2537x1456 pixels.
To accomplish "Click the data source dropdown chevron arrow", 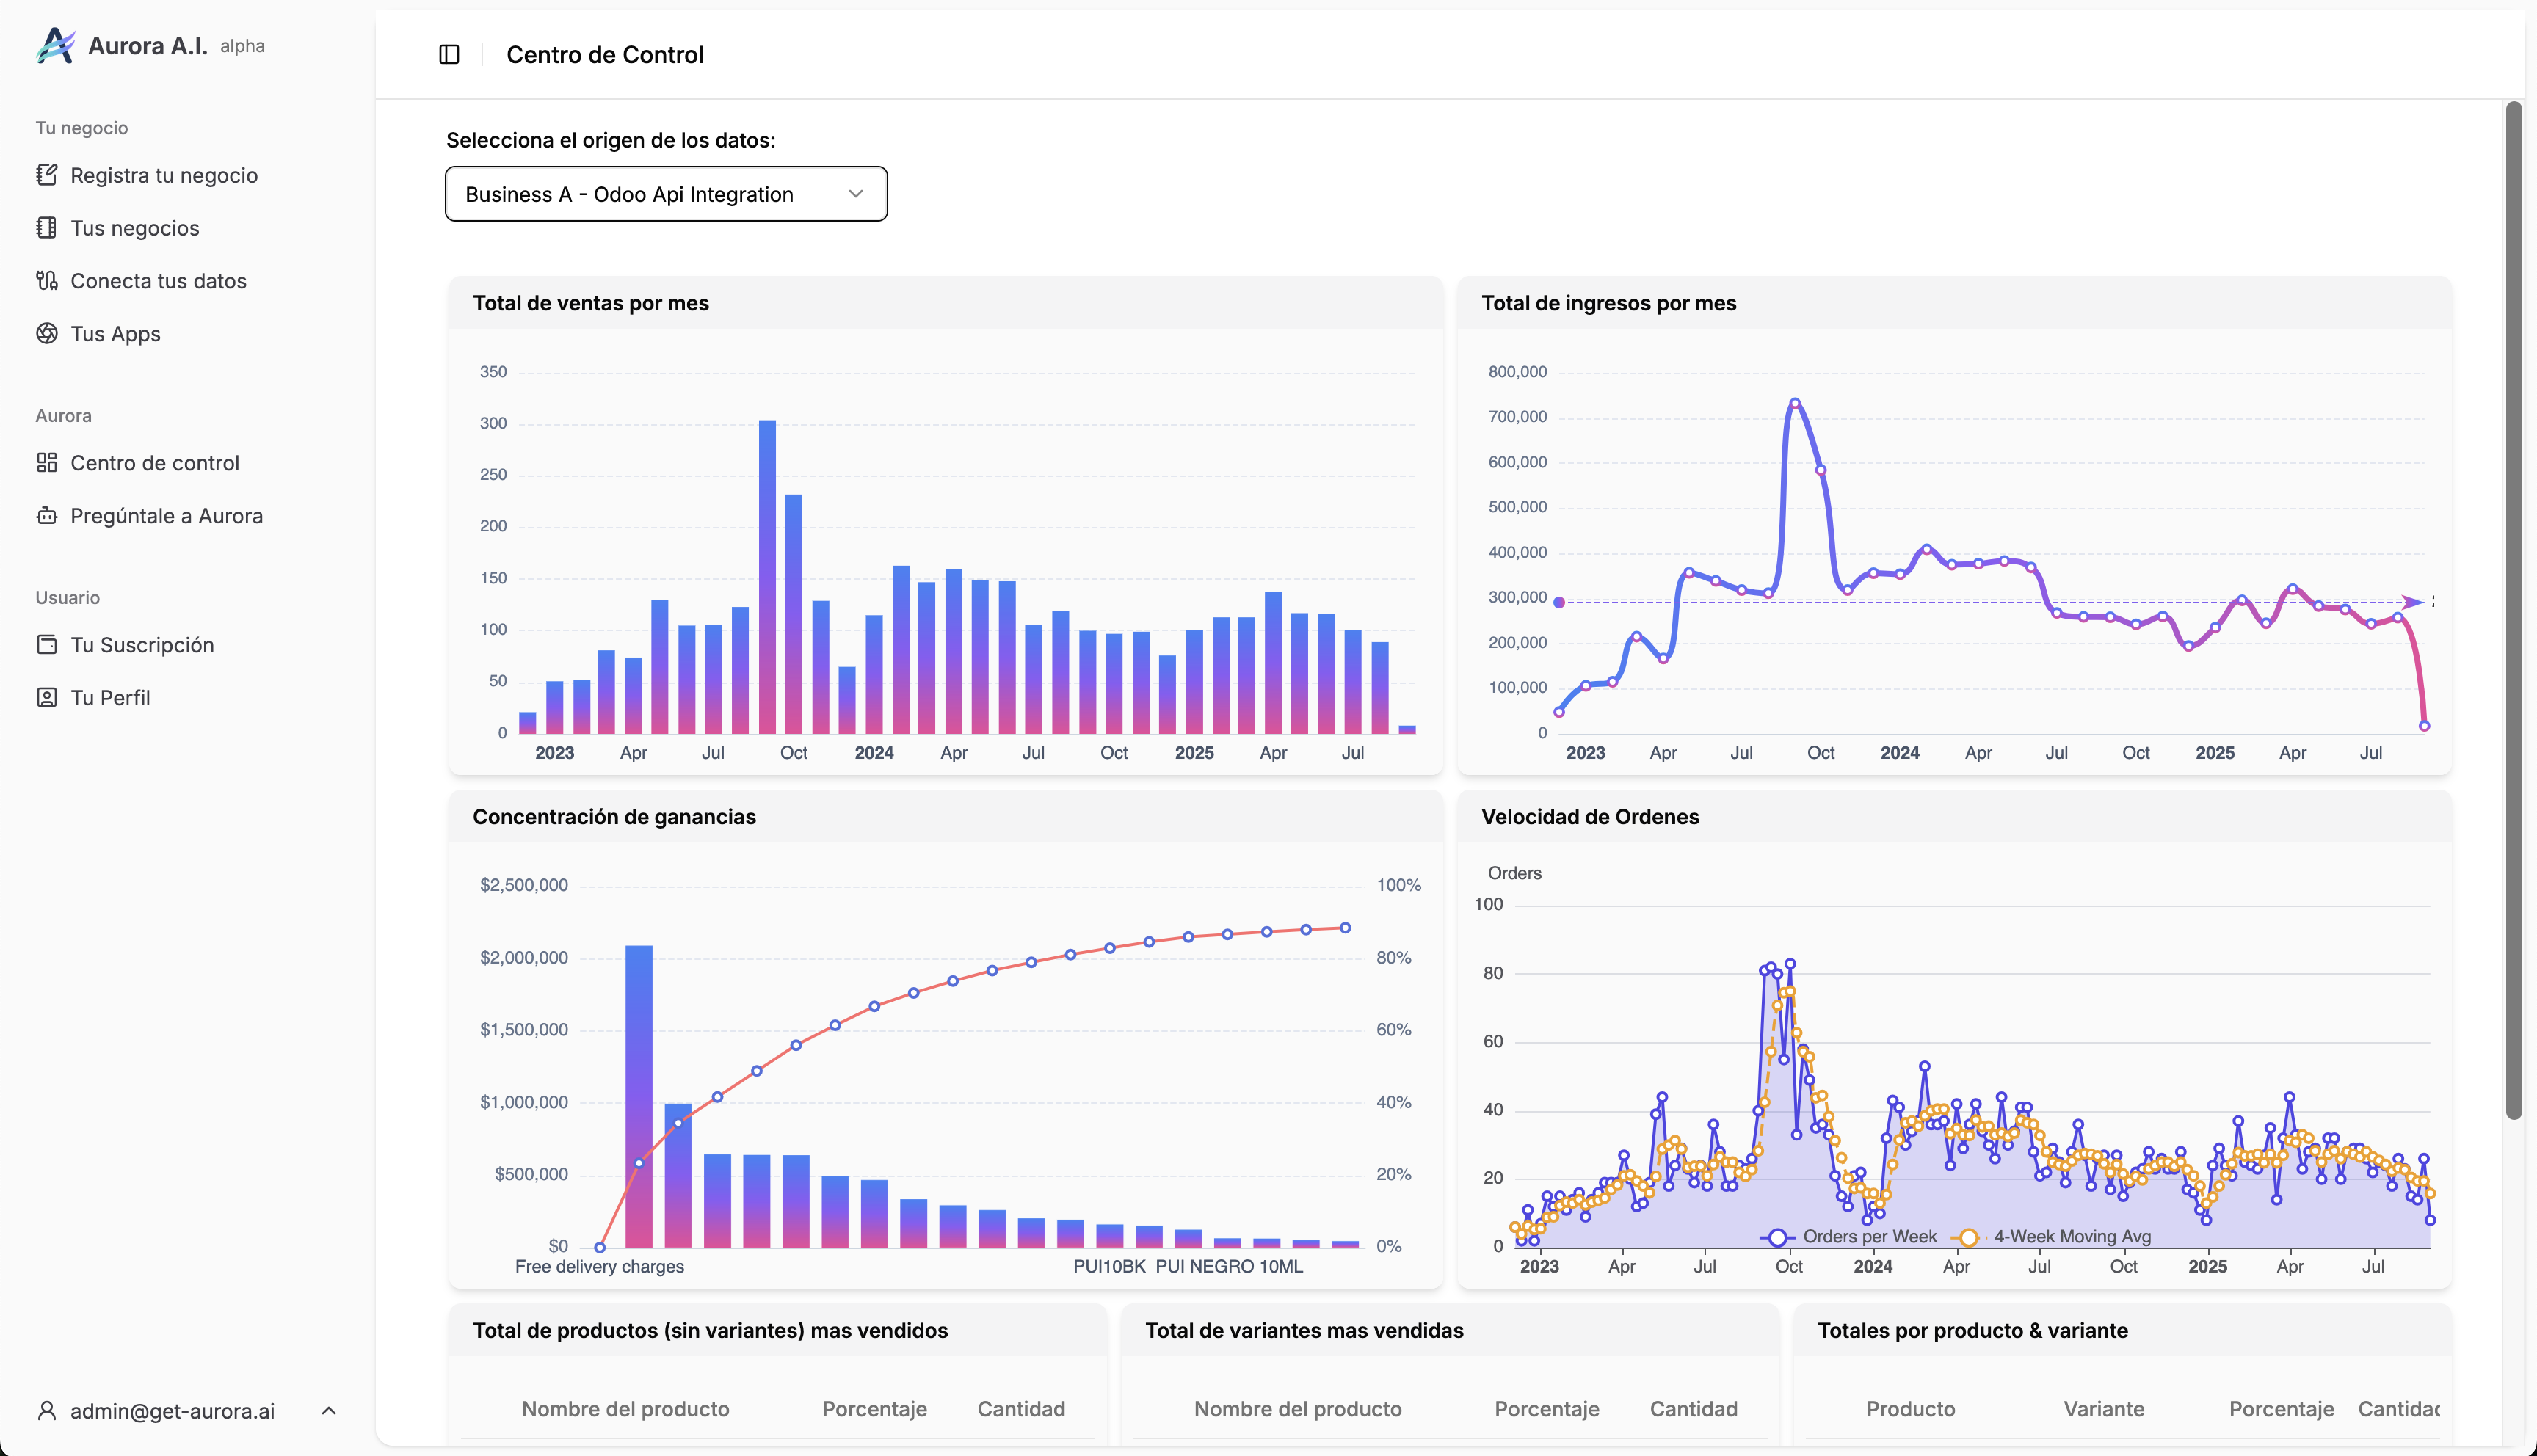I will coord(855,194).
